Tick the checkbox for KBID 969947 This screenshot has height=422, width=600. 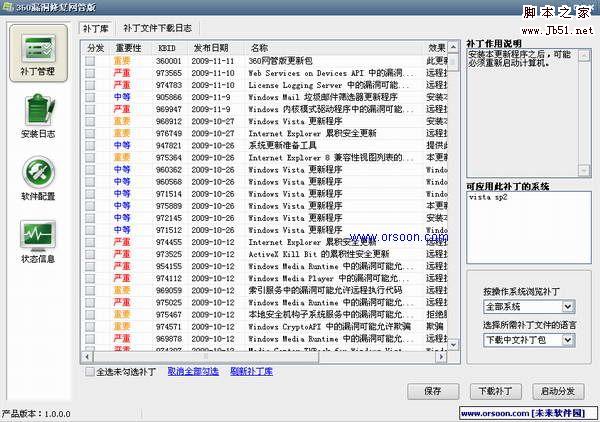pos(90,109)
